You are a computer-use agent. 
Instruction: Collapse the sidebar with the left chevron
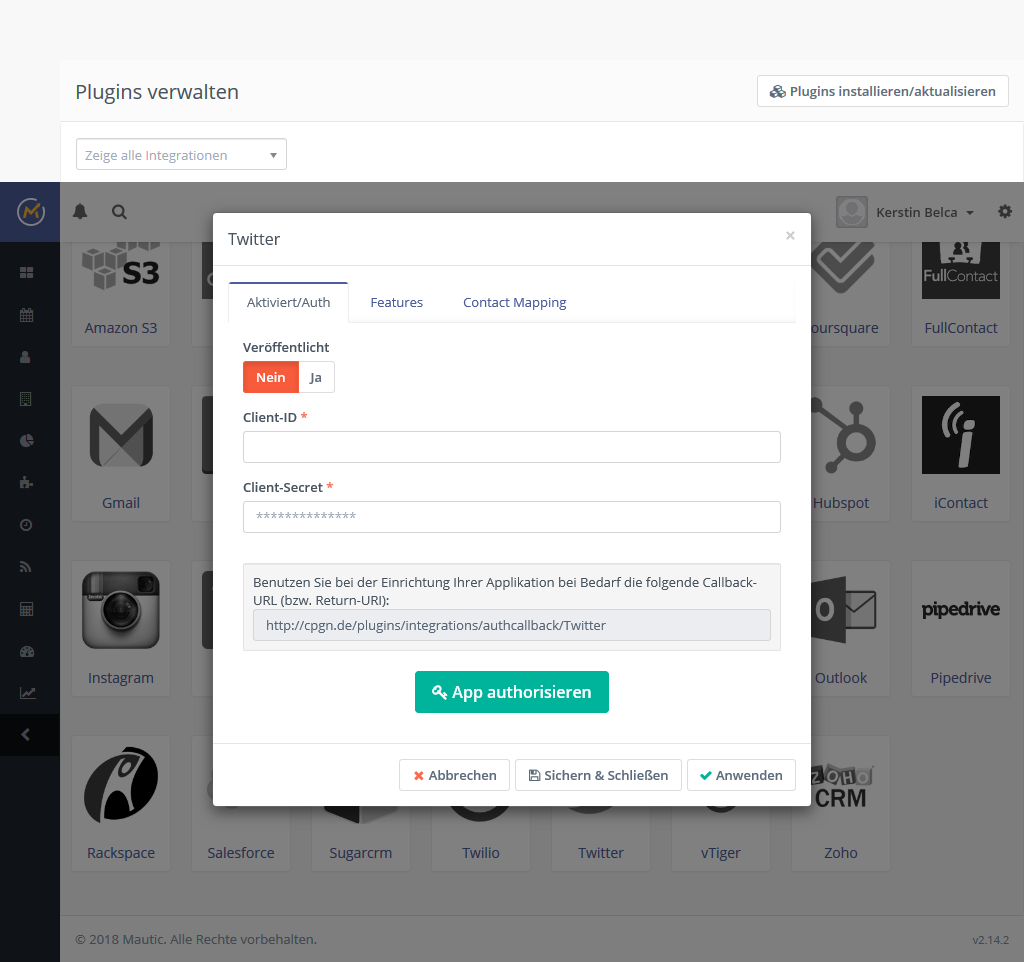point(25,735)
